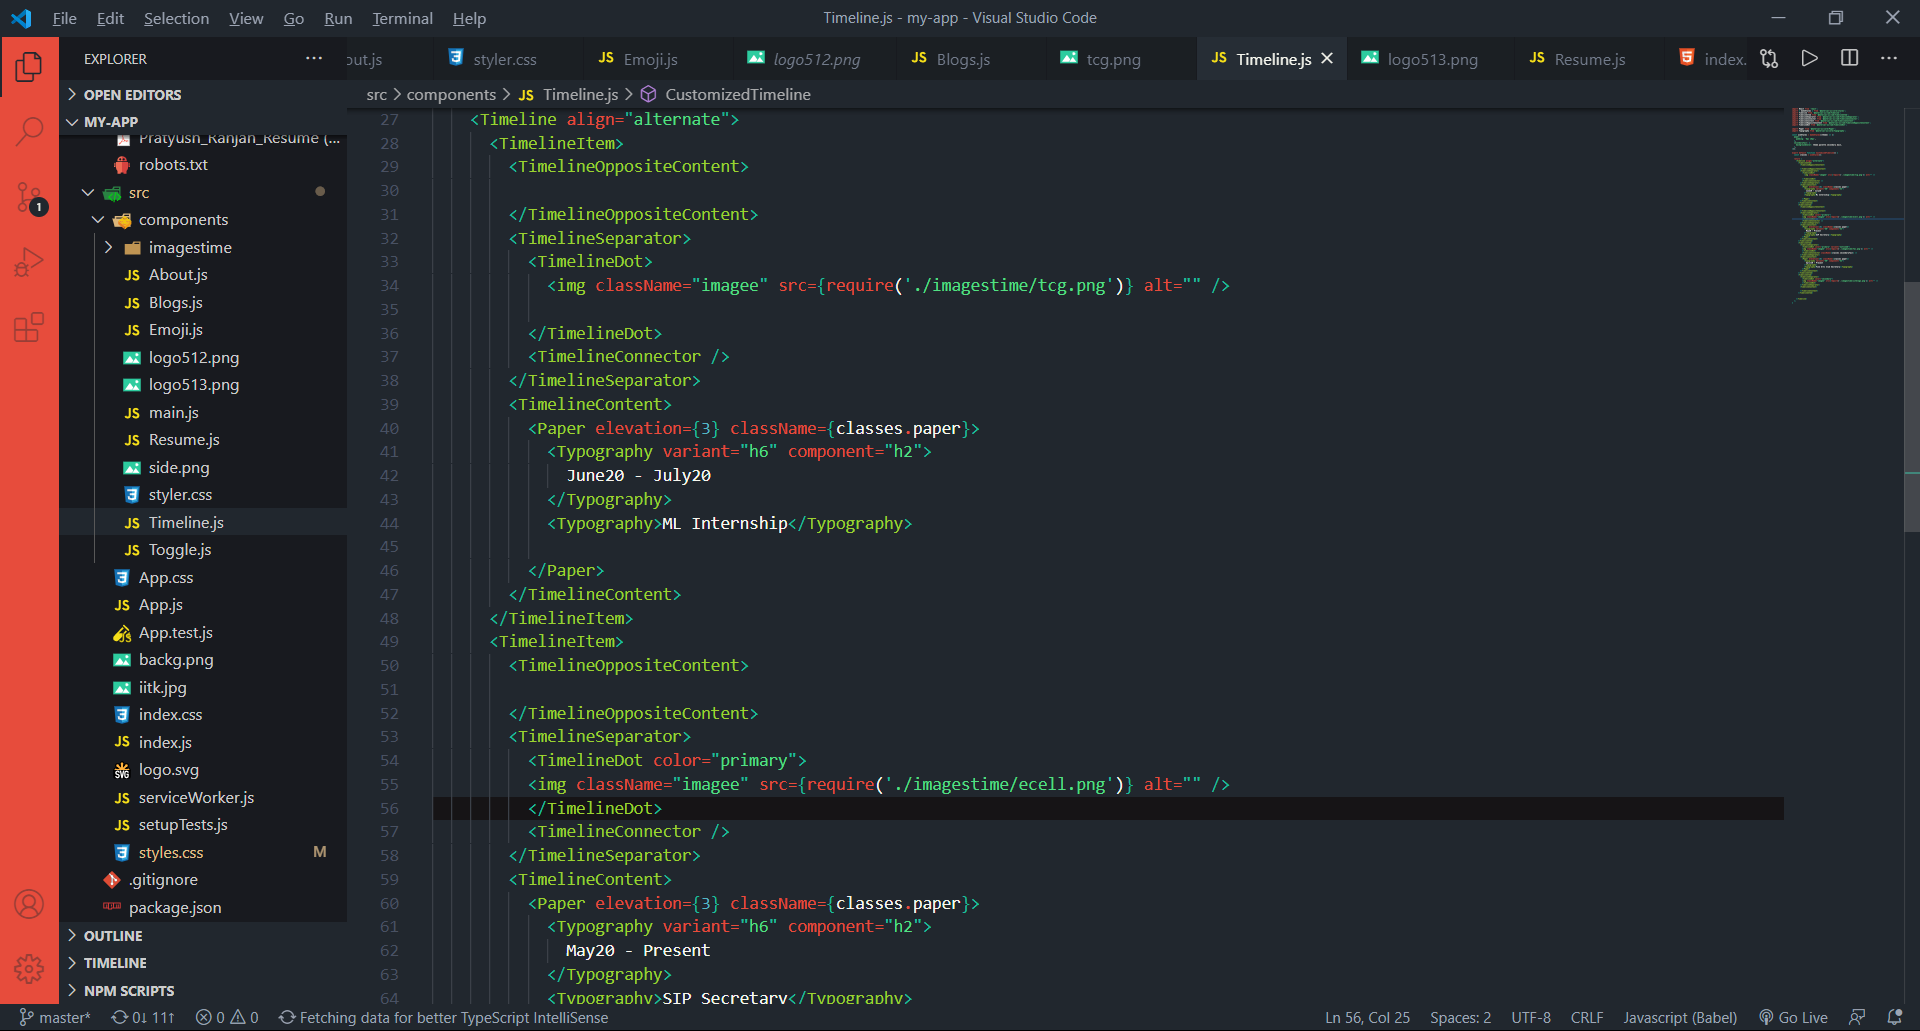
Task: Start Live Server via Go Live
Action: point(1793,1017)
